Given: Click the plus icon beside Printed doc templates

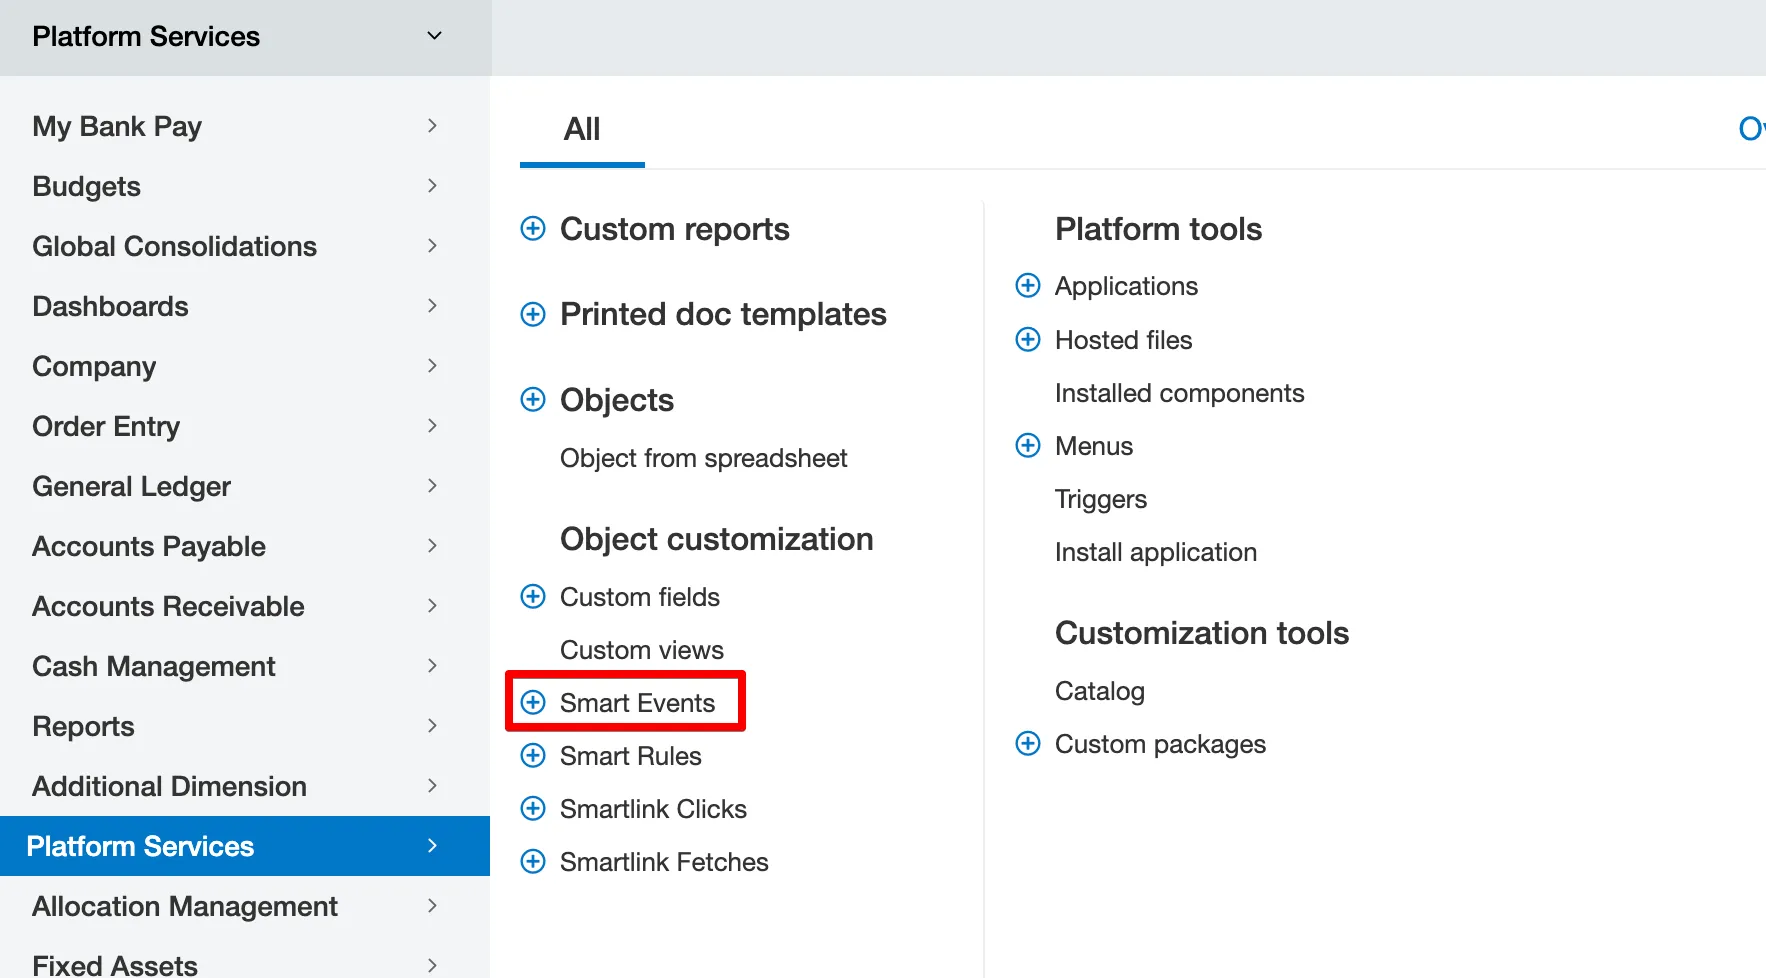Looking at the screenshot, I should tap(533, 314).
